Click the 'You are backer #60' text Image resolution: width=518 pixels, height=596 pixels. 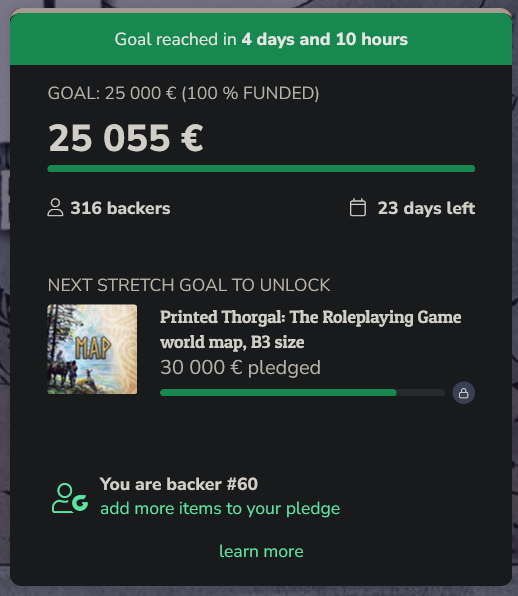click(x=179, y=484)
